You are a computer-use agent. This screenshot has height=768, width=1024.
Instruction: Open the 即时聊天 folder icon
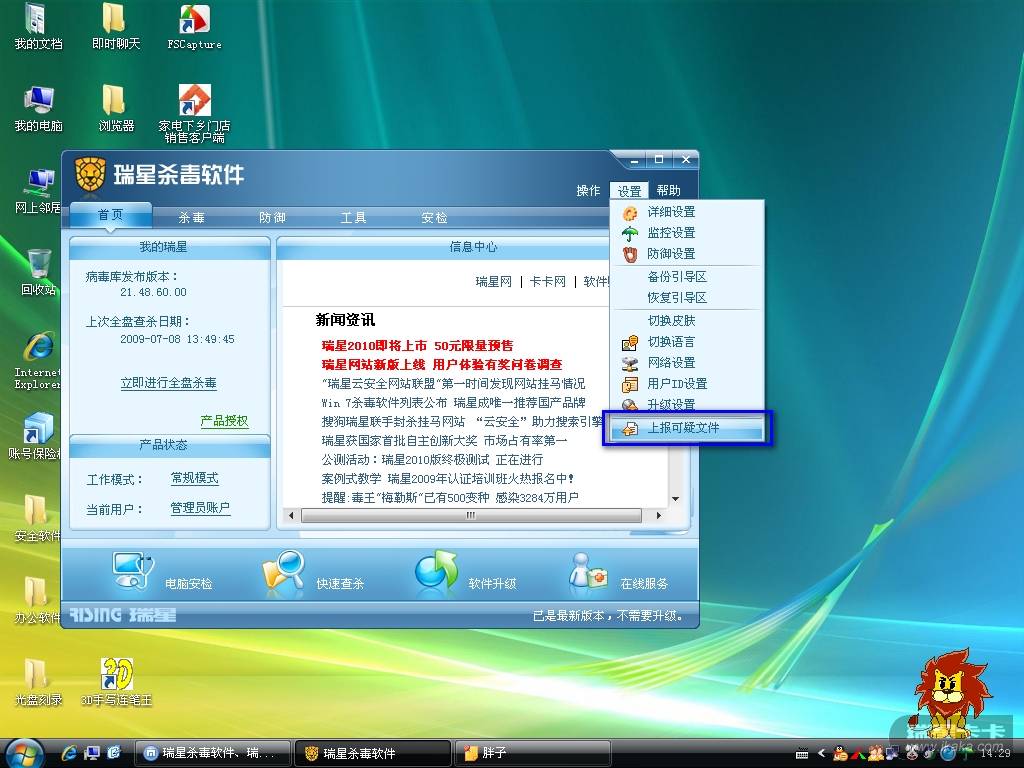click(x=116, y=26)
